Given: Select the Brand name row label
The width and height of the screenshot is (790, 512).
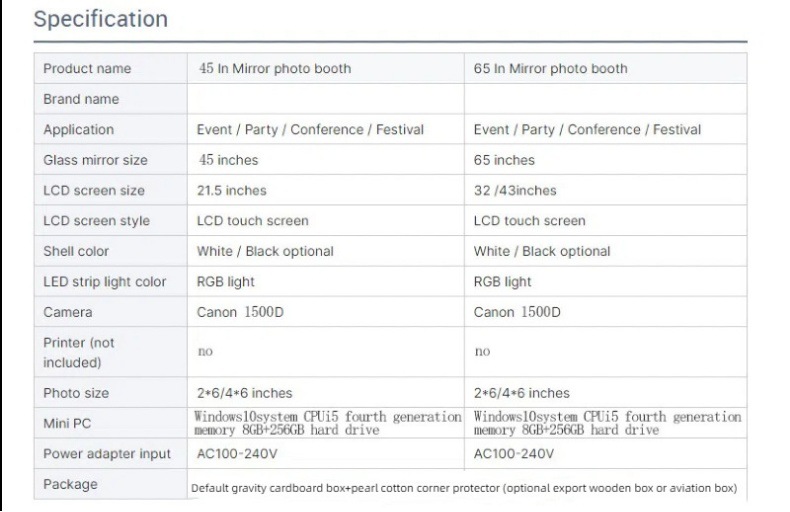Looking at the screenshot, I should click(x=81, y=99).
